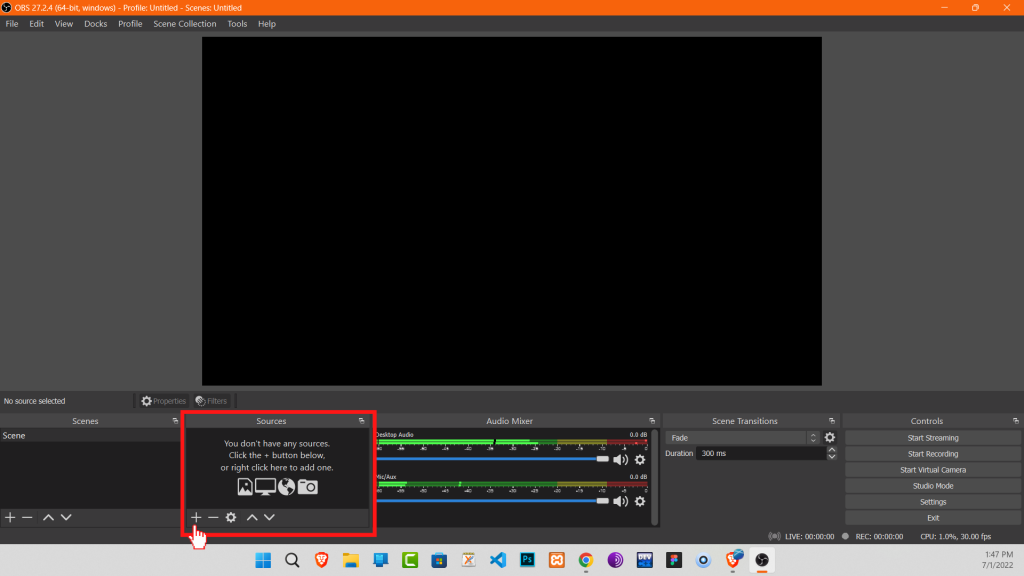The image size is (1024, 576).
Task: Add a new source with plus button
Action: coord(196,517)
